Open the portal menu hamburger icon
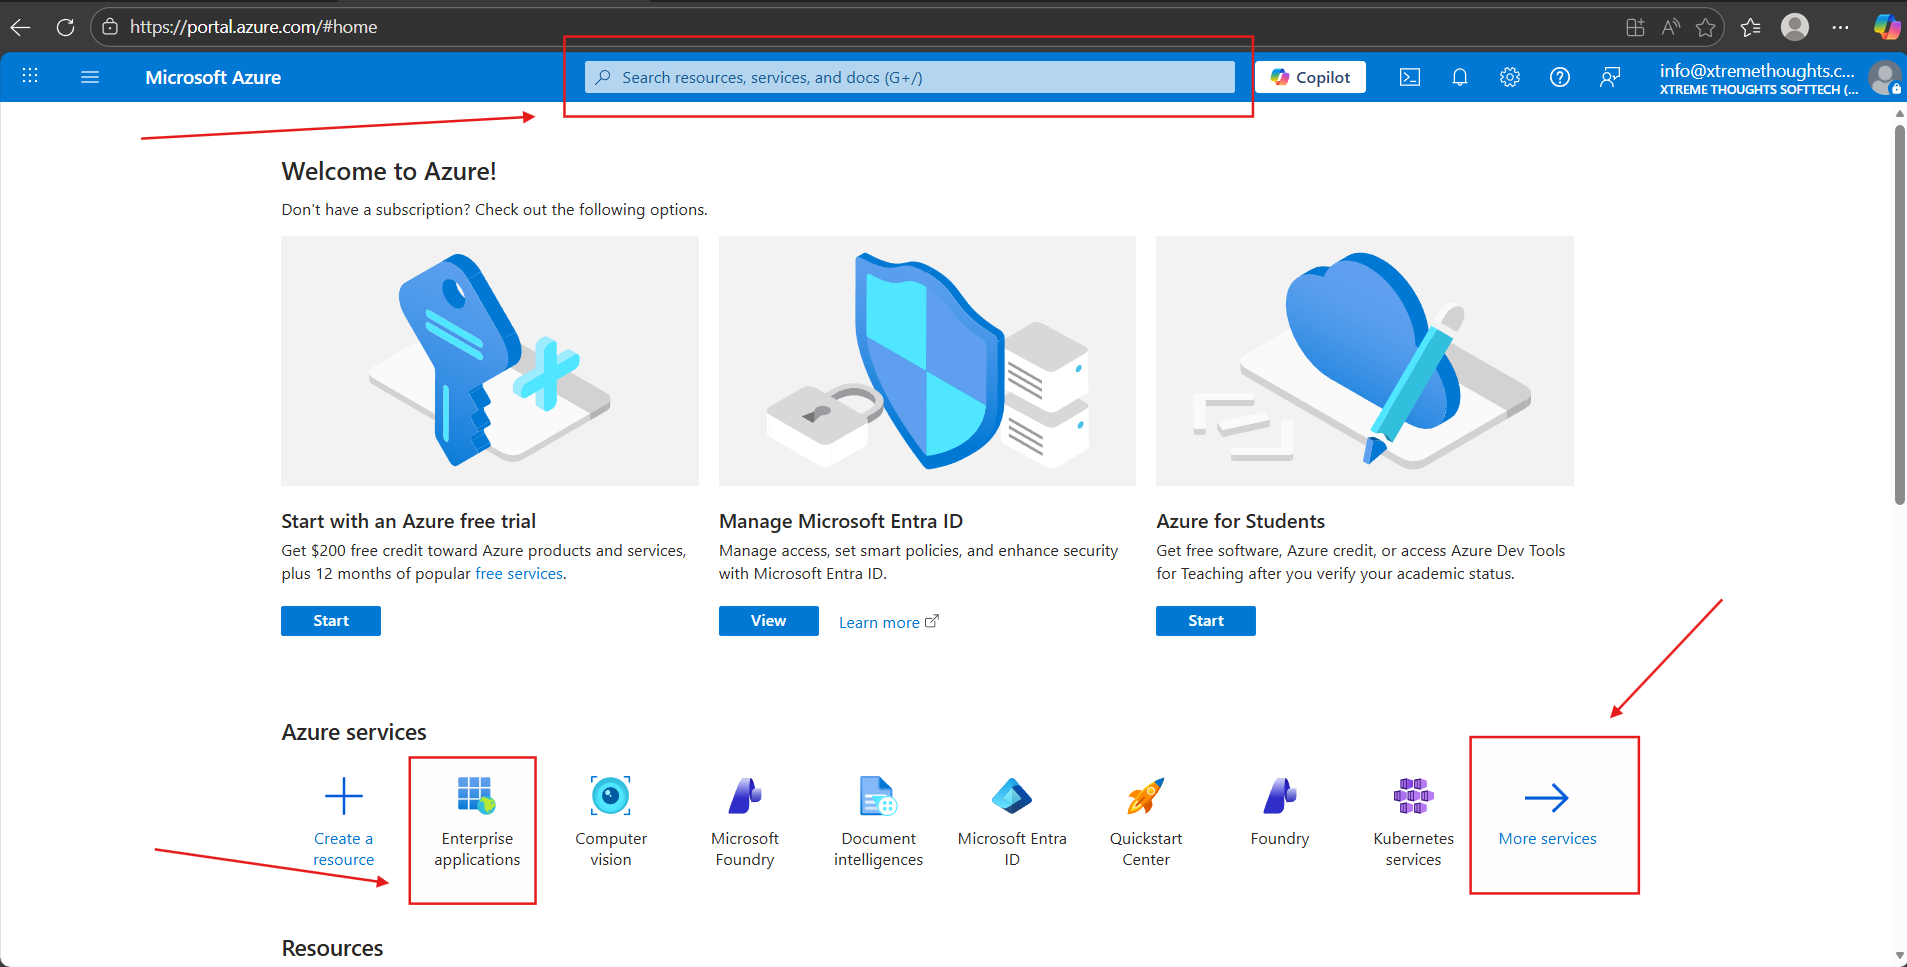 [90, 77]
